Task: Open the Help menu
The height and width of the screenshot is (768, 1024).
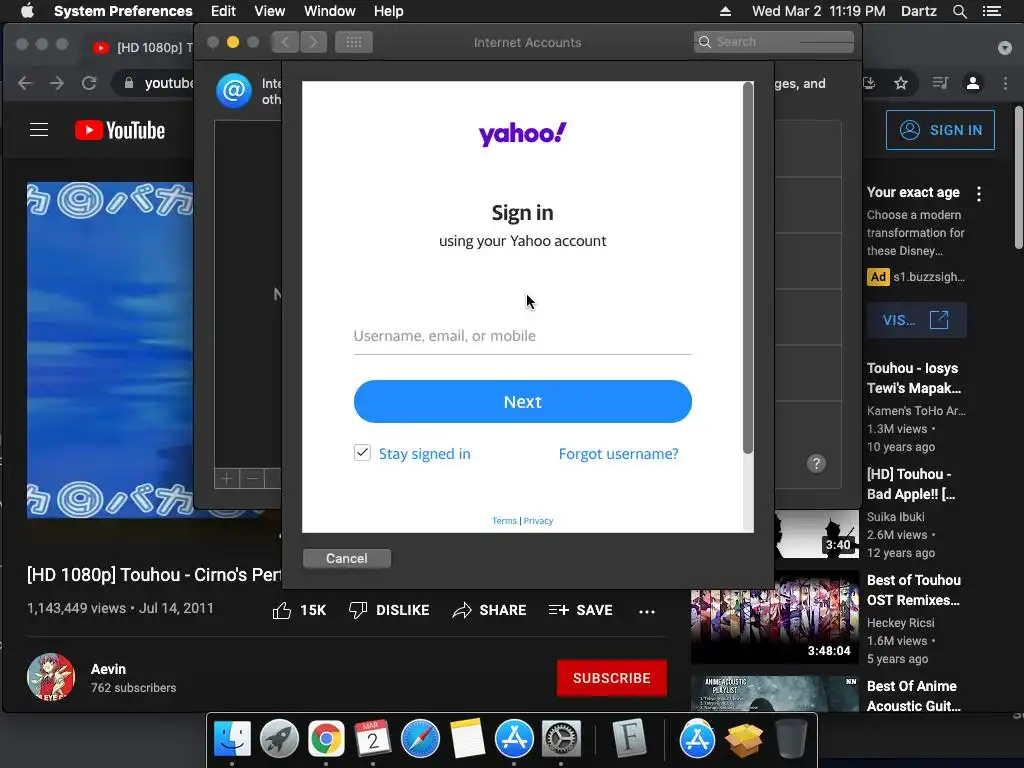Action: 389,11
